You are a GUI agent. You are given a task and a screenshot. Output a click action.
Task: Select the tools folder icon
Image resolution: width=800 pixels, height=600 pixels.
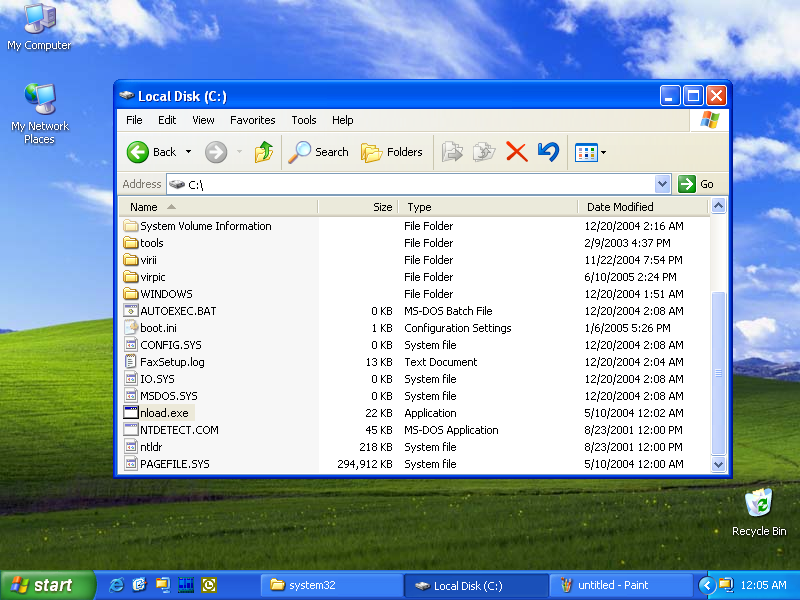131,243
